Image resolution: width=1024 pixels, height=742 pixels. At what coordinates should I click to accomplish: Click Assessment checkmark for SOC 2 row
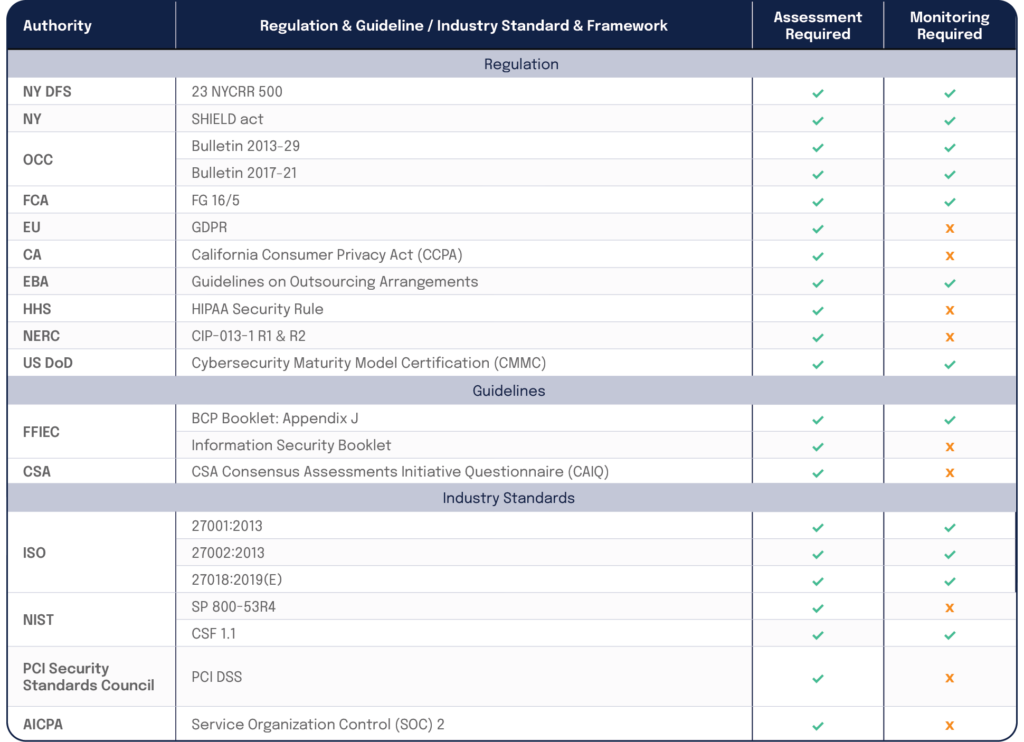tap(818, 726)
